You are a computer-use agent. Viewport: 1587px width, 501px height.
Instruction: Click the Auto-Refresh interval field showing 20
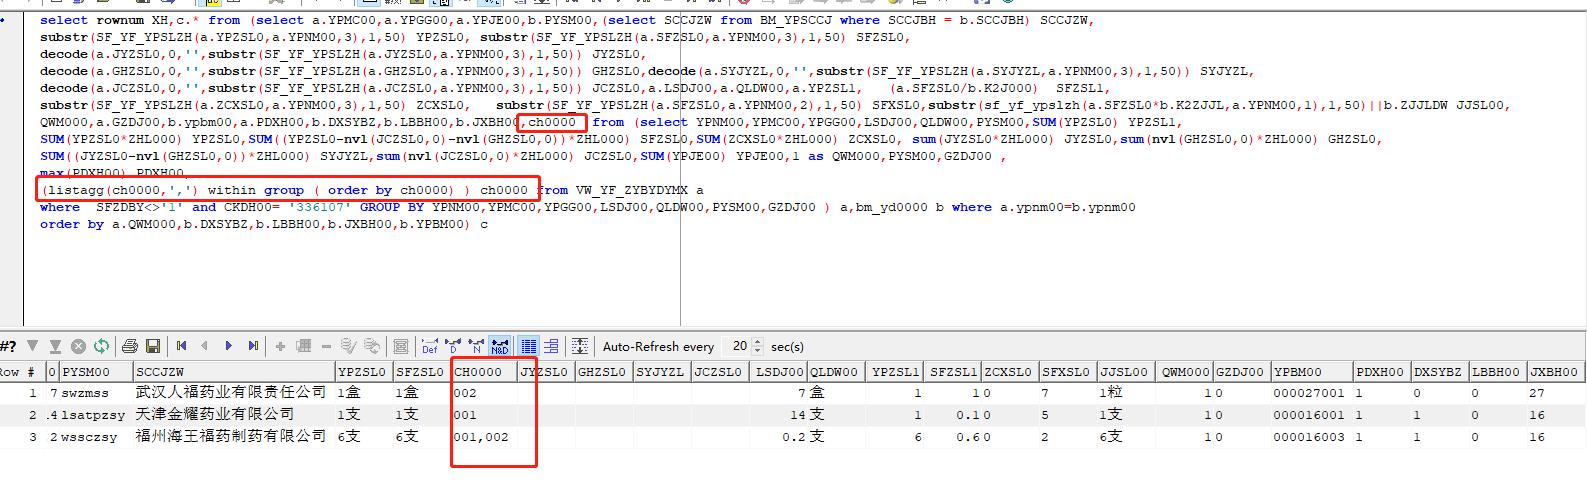[735, 346]
